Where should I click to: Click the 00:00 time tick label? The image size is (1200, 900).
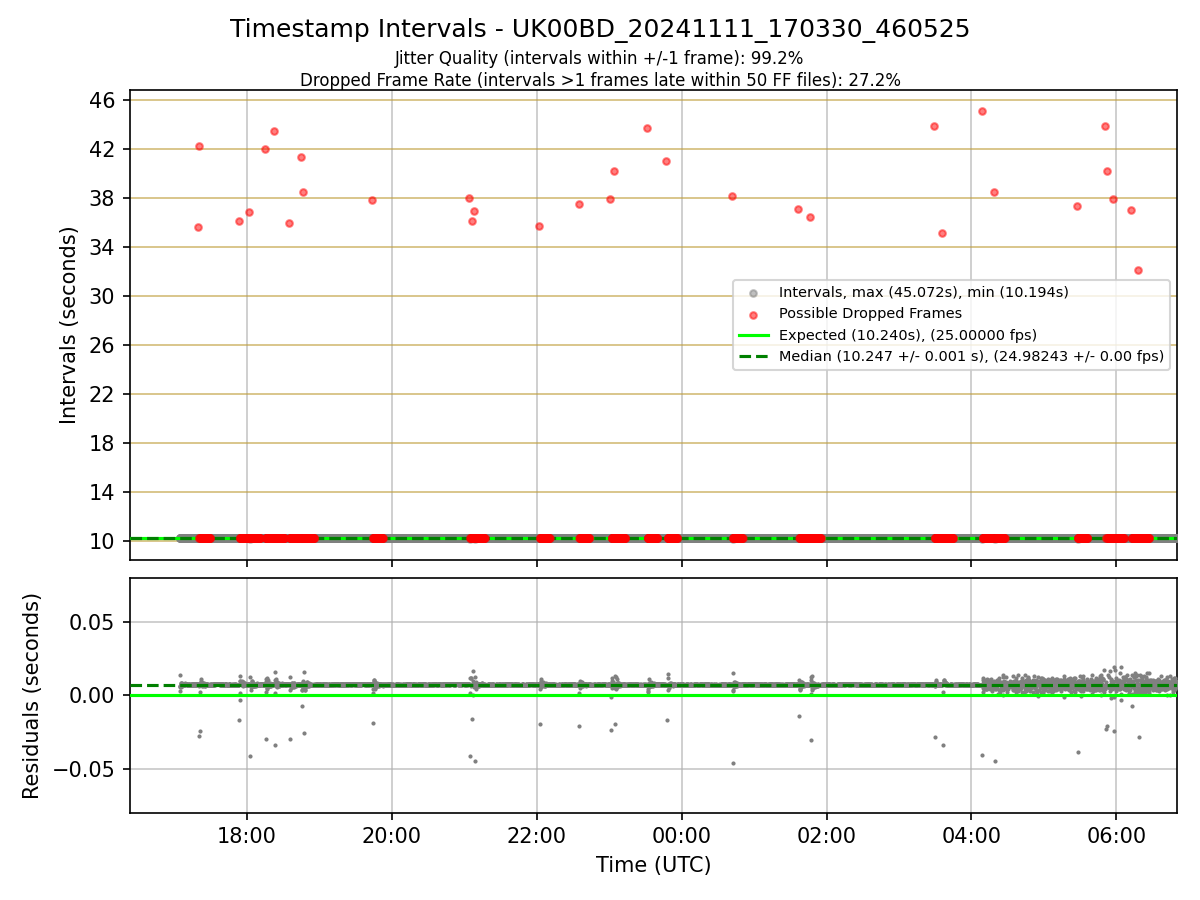[682, 835]
